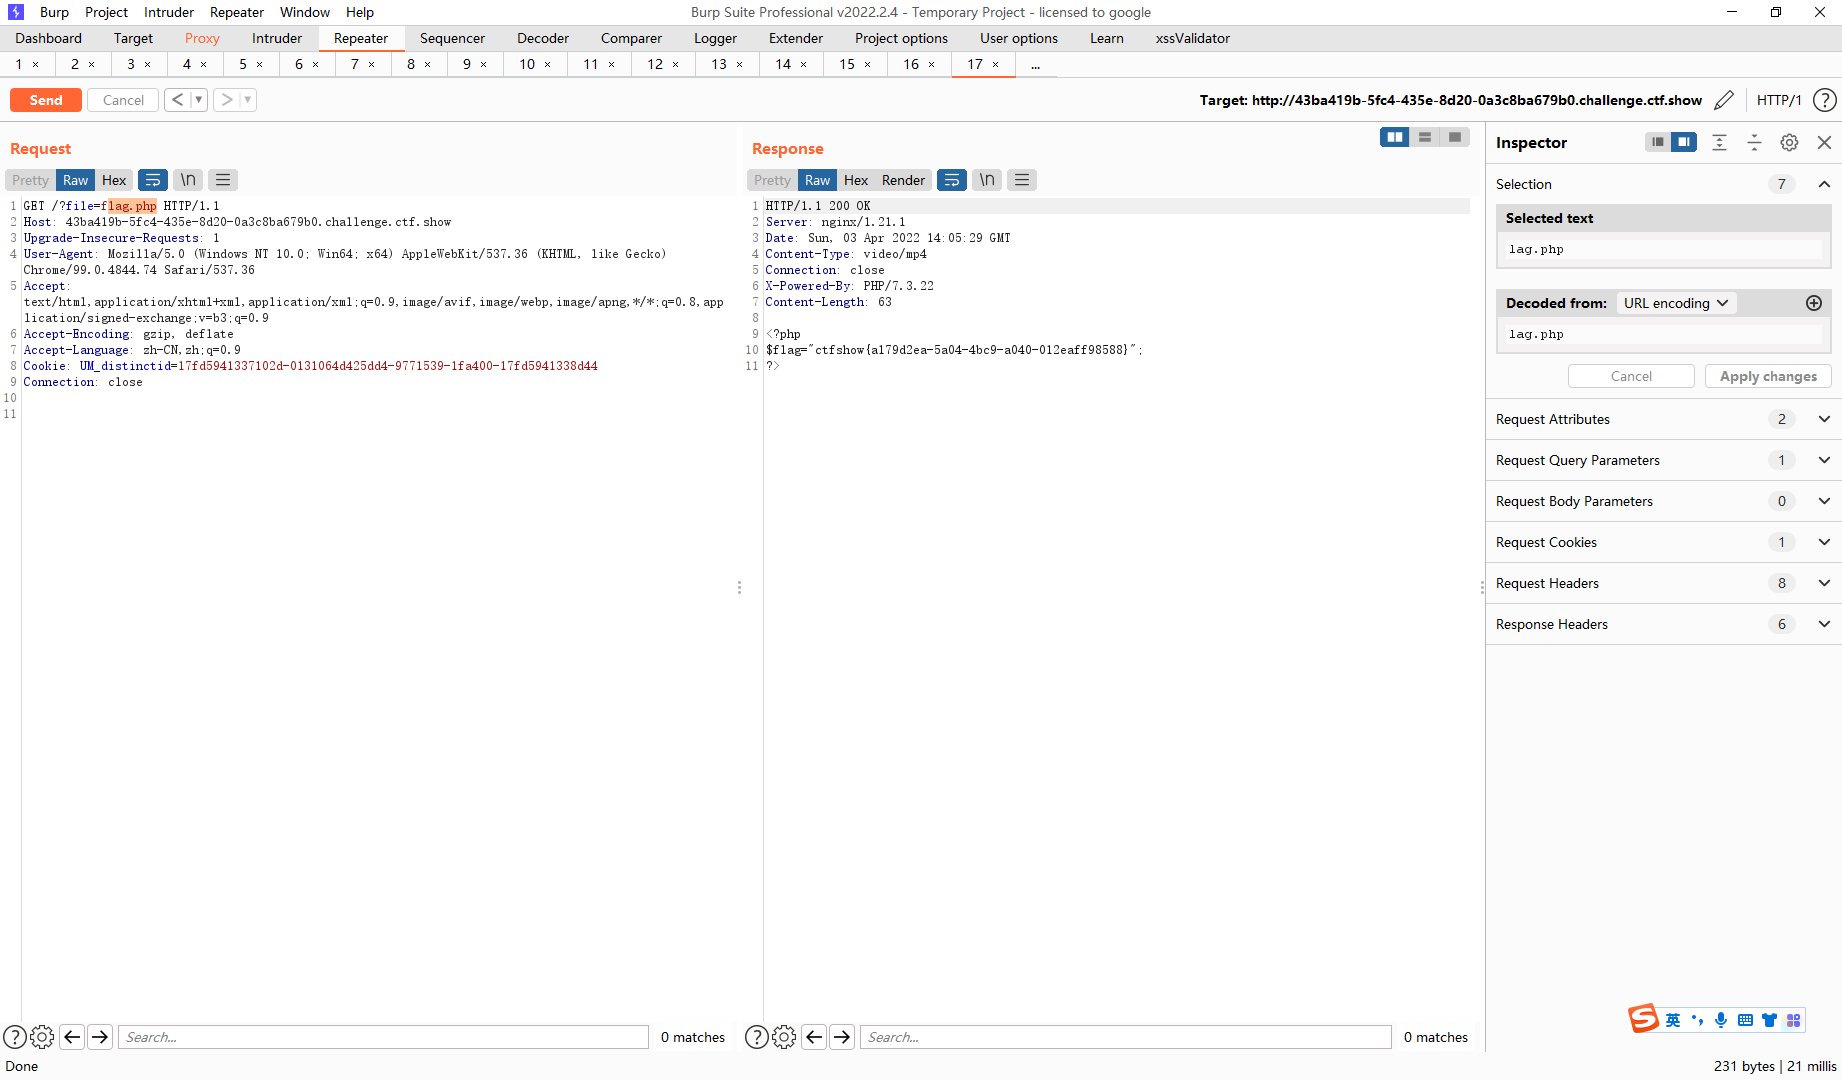The width and height of the screenshot is (1842, 1080).
Task: Click the Cancel button beside Send
Action: tap(123, 100)
